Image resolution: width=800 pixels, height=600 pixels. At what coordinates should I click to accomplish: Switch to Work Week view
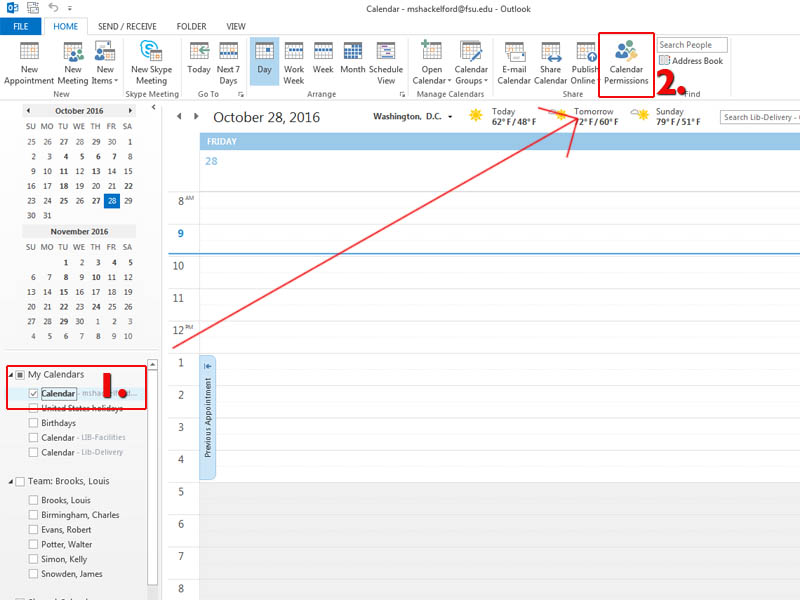294,63
